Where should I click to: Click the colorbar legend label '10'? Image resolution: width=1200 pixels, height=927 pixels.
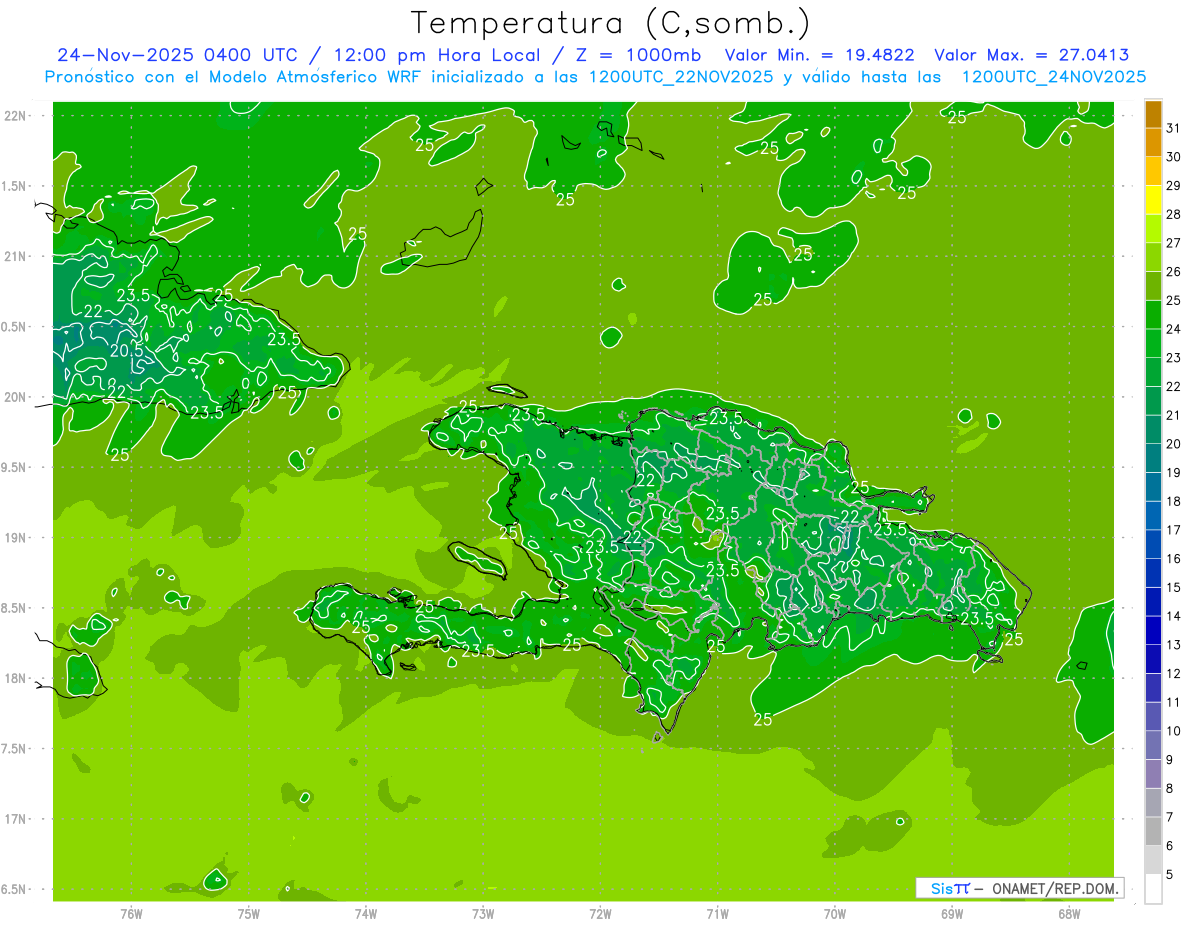(x=1173, y=731)
